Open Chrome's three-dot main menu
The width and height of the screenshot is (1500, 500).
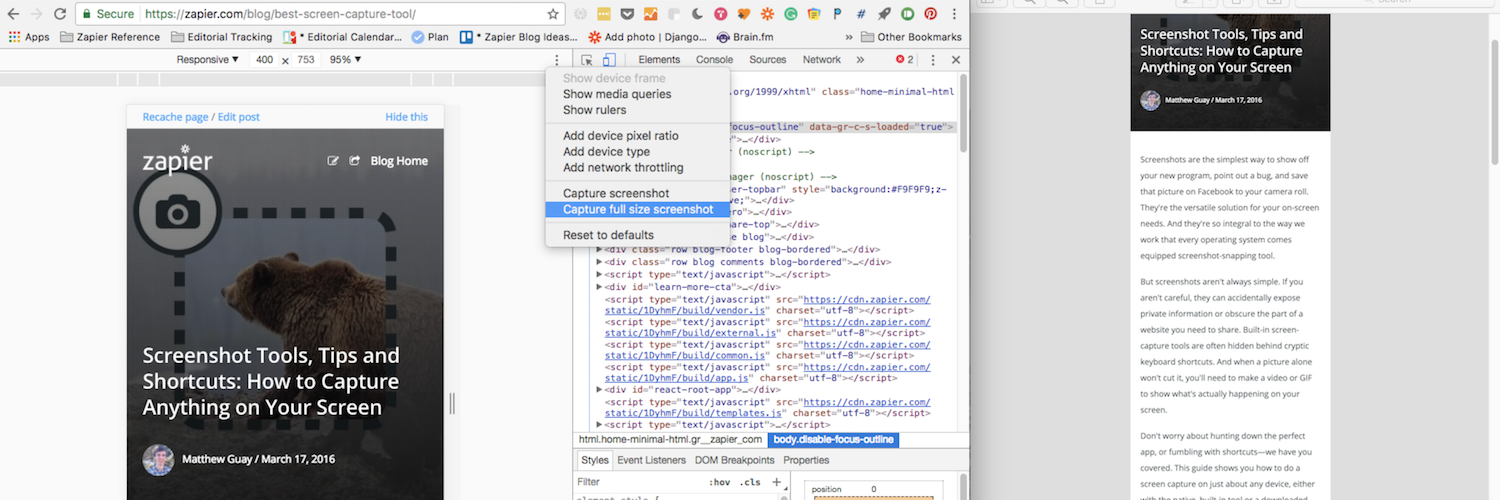click(x=955, y=15)
